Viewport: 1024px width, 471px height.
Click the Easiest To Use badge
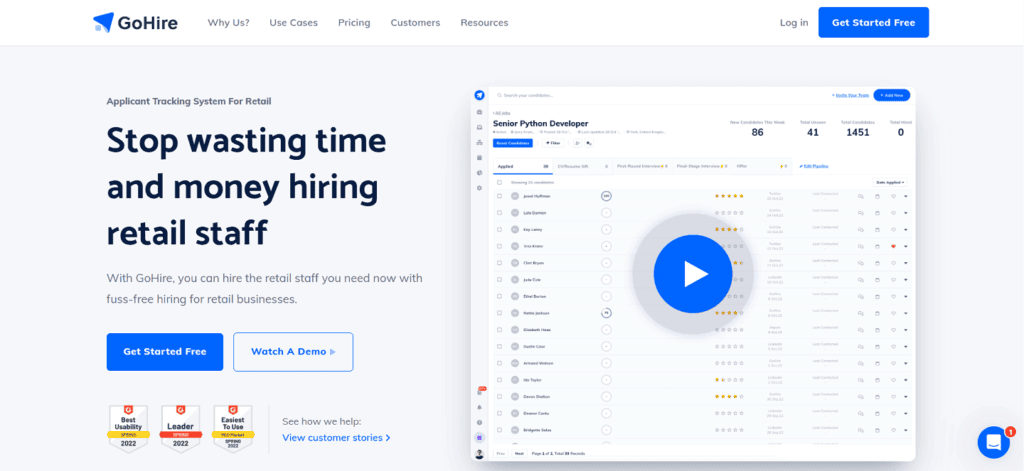pyautogui.click(x=232, y=428)
